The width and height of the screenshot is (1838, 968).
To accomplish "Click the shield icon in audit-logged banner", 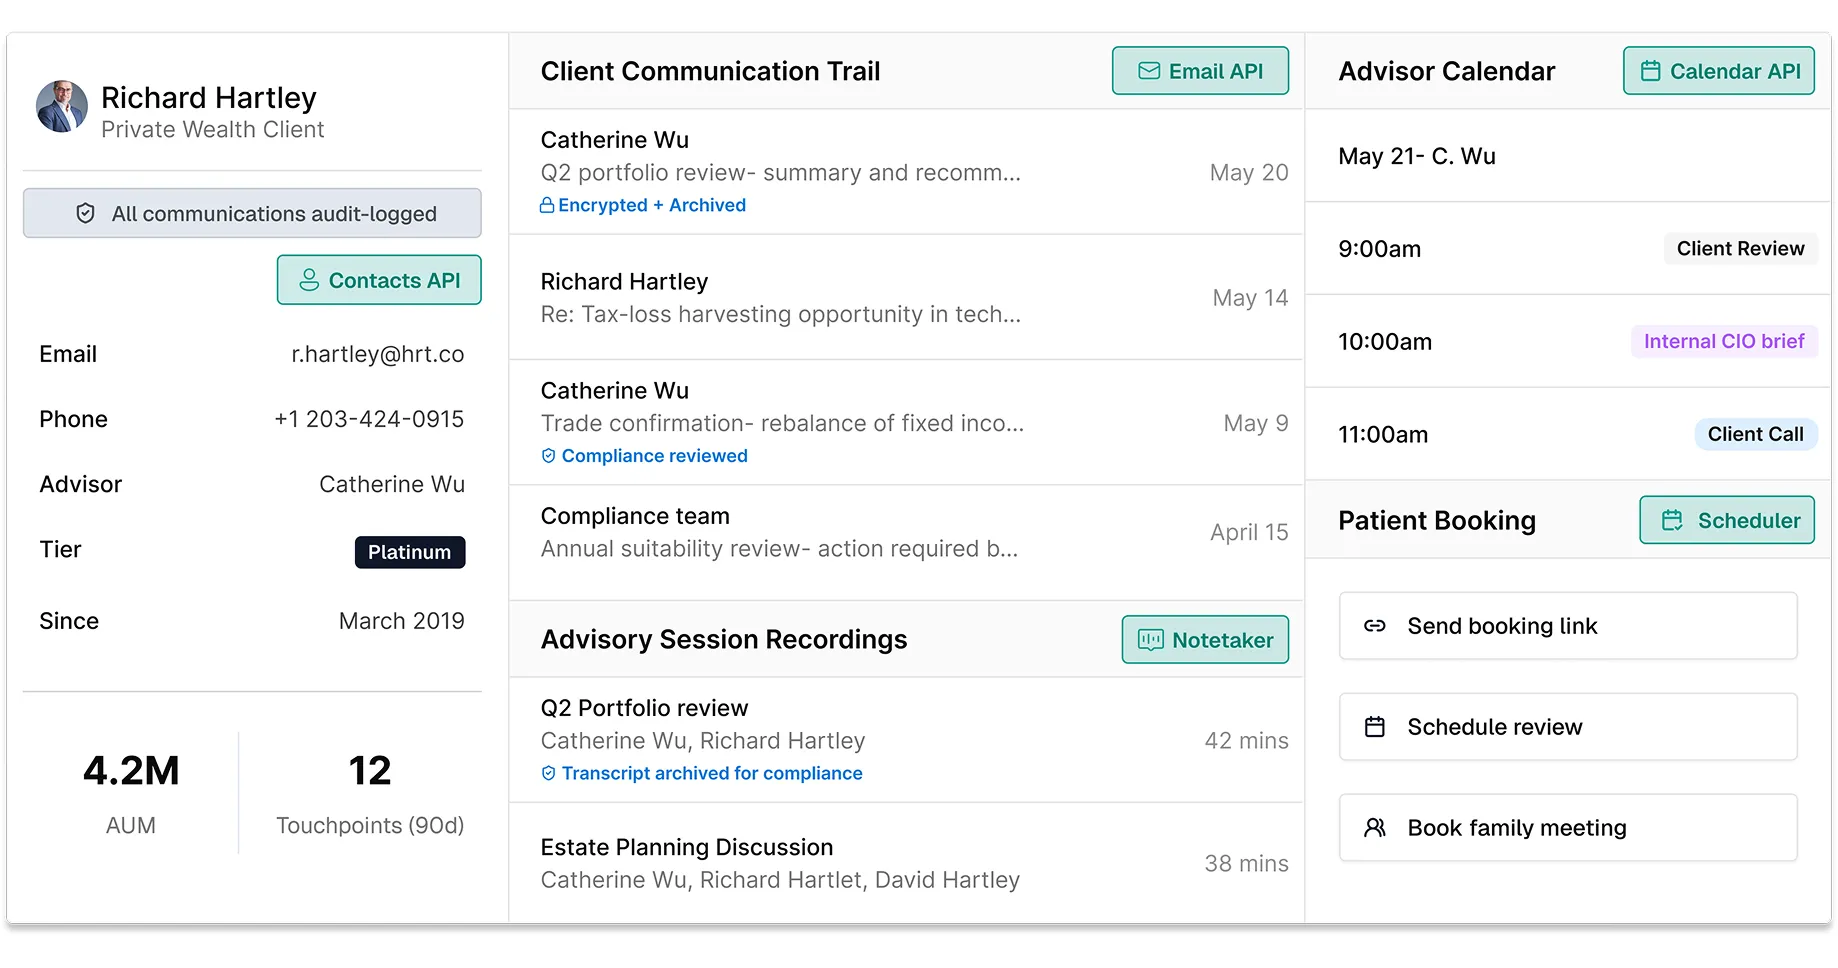I will point(86,213).
